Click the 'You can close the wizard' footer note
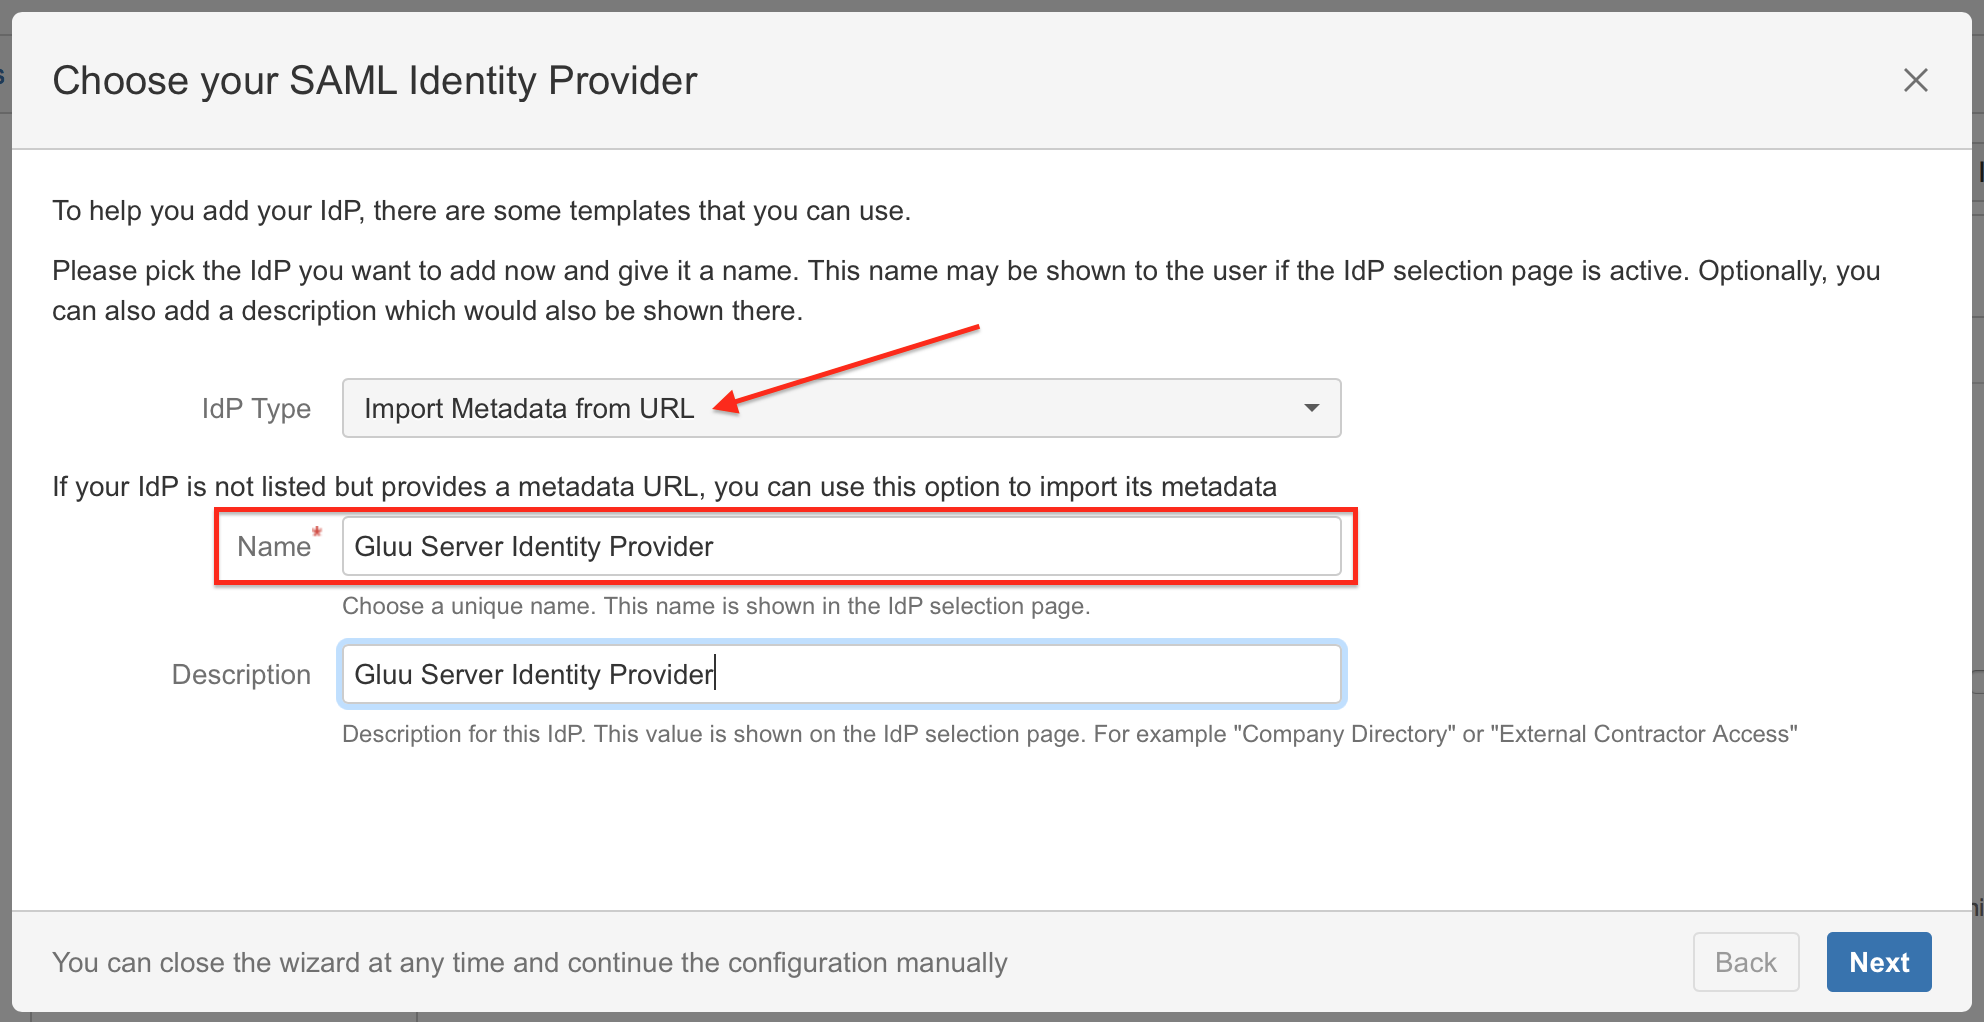The width and height of the screenshot is (1984, 1022). 530,962
